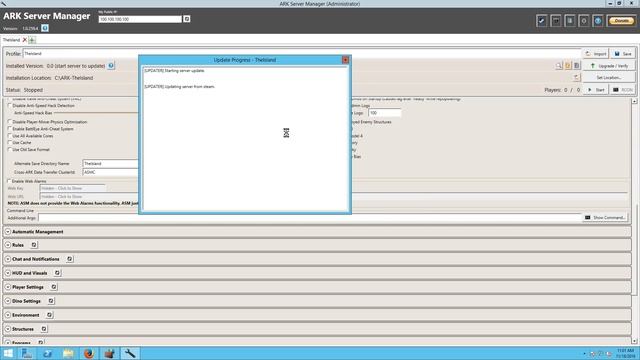Click the Steam checkmark icon in header
This screenshot has height=360, width=640.
pos(542,20)
